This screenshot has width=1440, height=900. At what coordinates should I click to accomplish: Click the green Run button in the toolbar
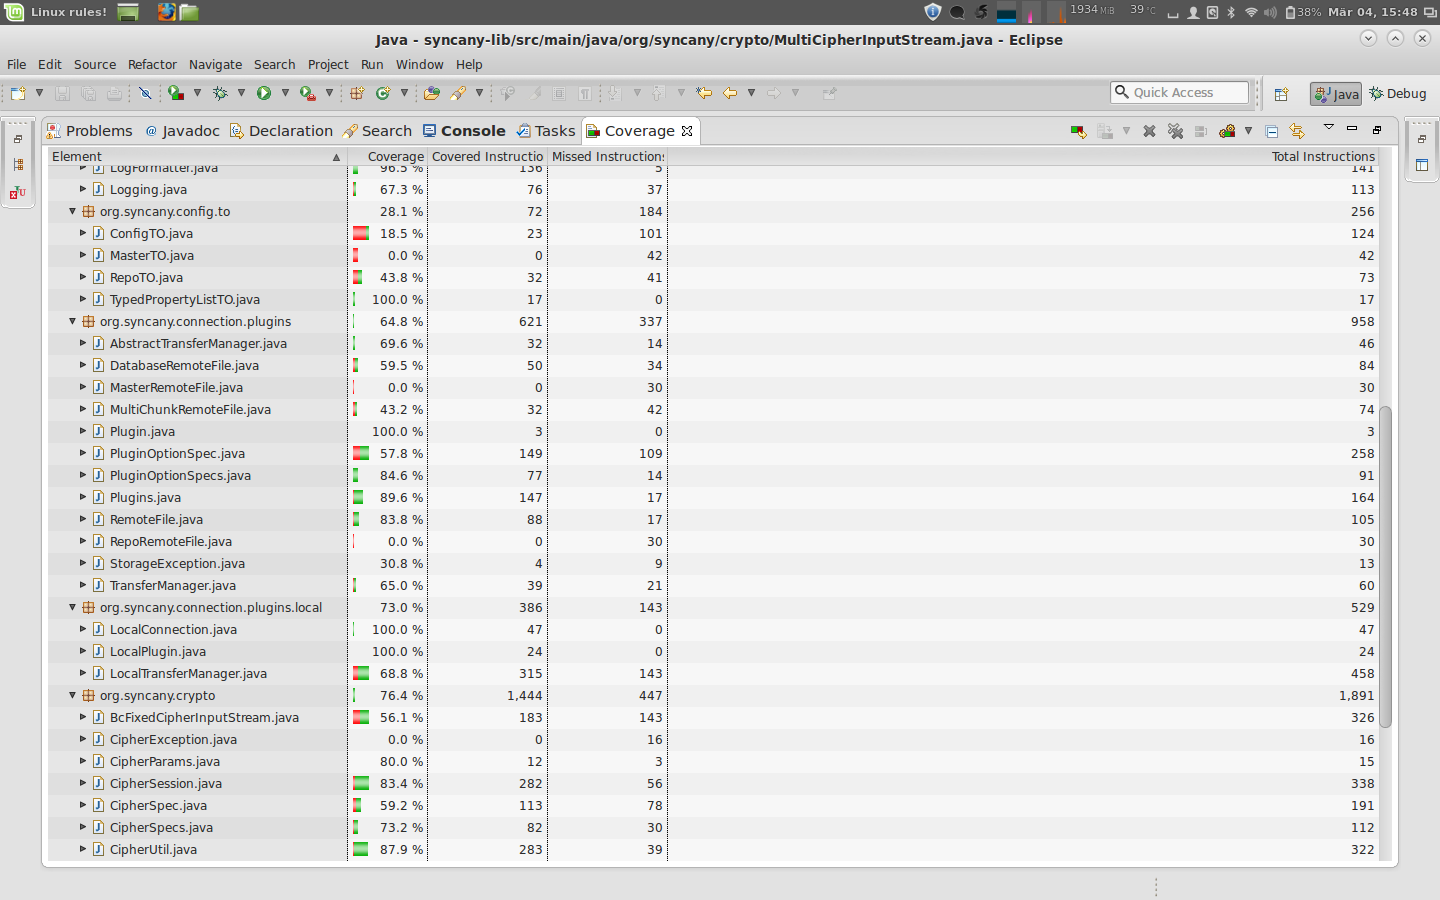pyautogui.click(x=264, y=93)
